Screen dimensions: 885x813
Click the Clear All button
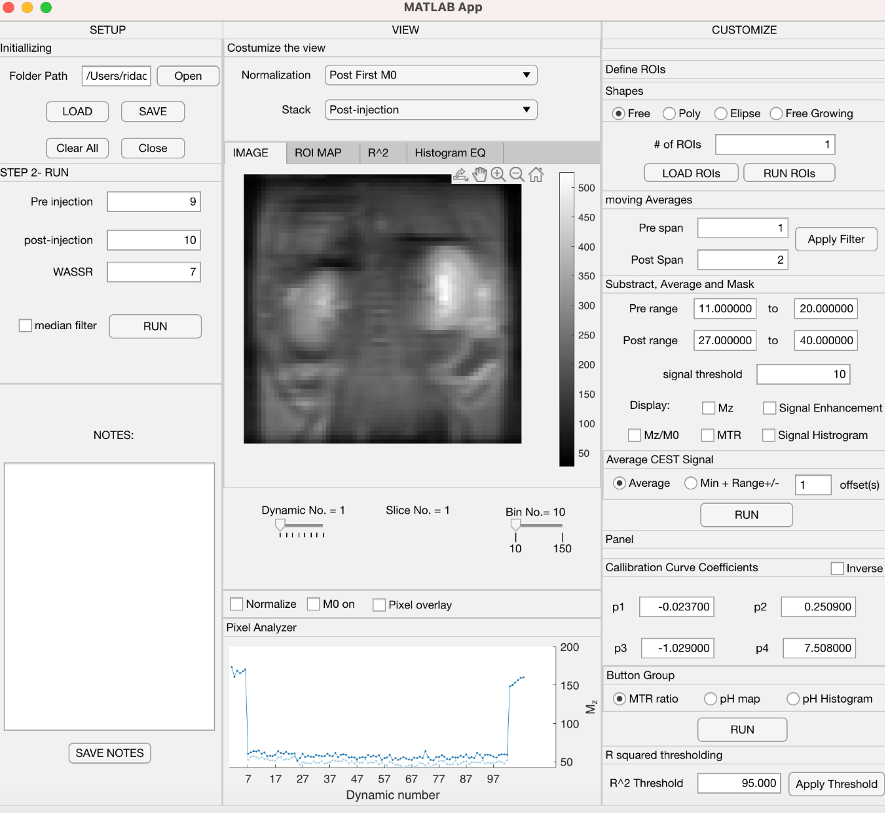point(77,148)
